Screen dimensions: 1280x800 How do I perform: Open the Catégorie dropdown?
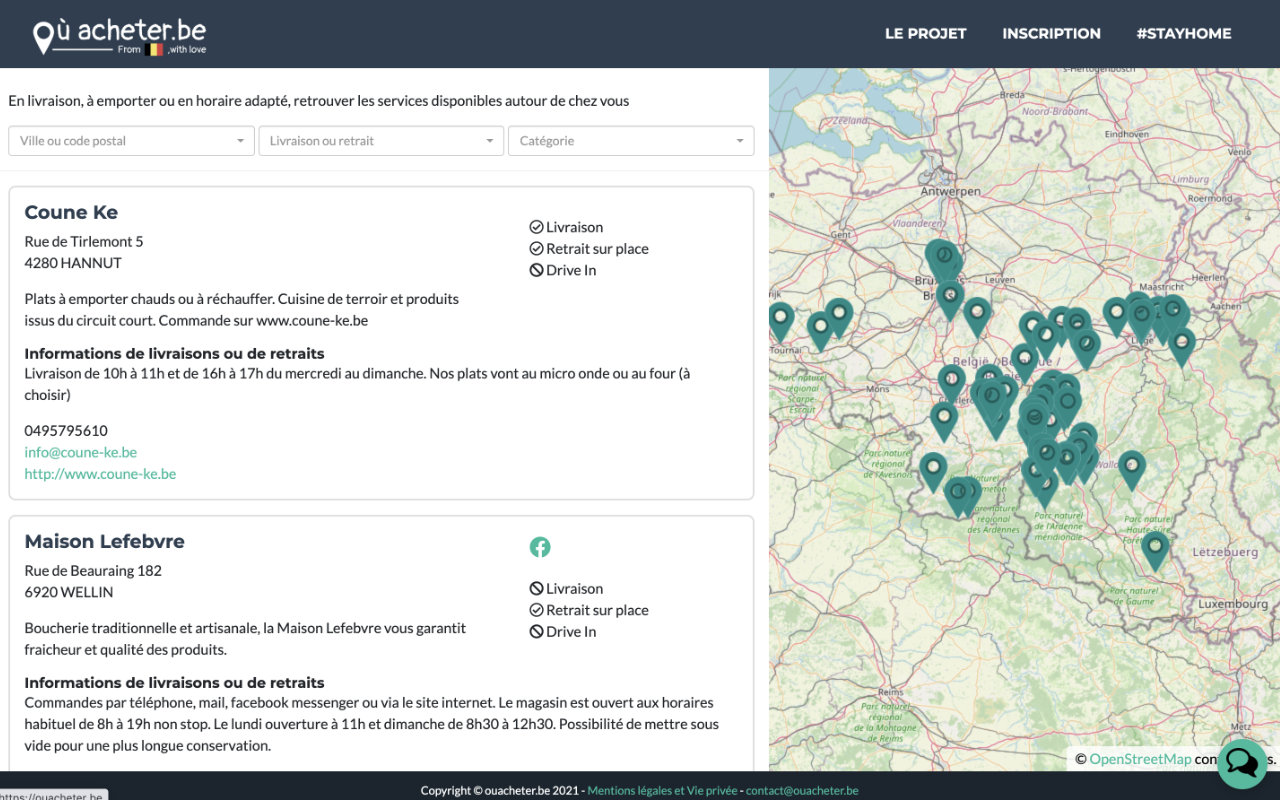pyautogui.click(x=630, y=140)
